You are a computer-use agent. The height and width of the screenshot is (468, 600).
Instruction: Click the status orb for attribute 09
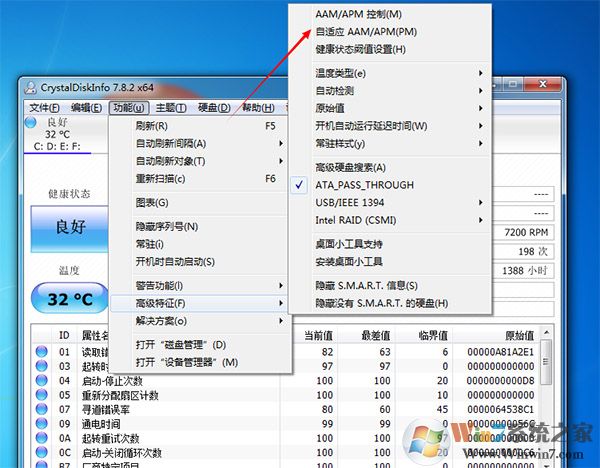(41, 424)
